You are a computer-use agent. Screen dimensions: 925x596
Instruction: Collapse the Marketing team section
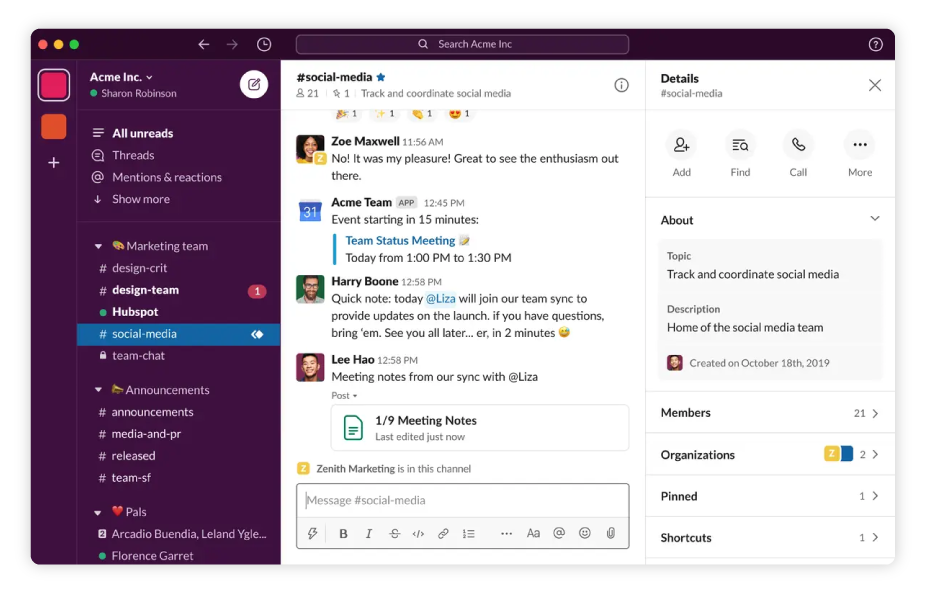click(x=99, y=246)
